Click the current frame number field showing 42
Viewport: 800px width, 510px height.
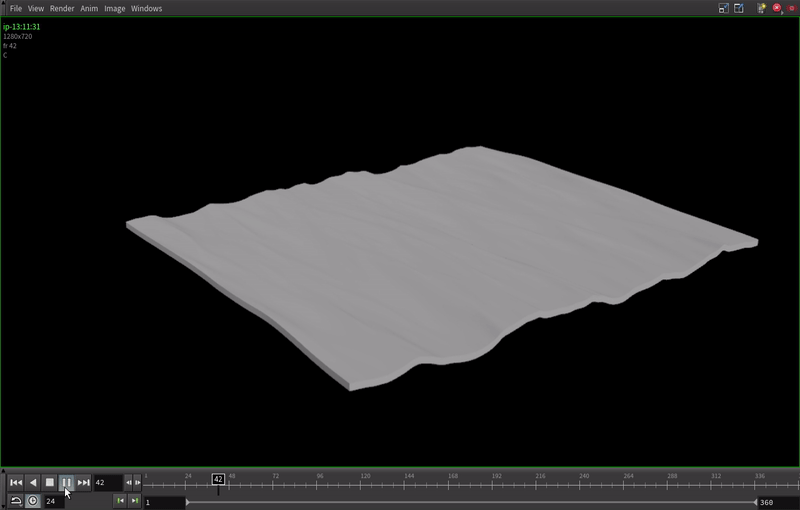[x=107, y=483]
